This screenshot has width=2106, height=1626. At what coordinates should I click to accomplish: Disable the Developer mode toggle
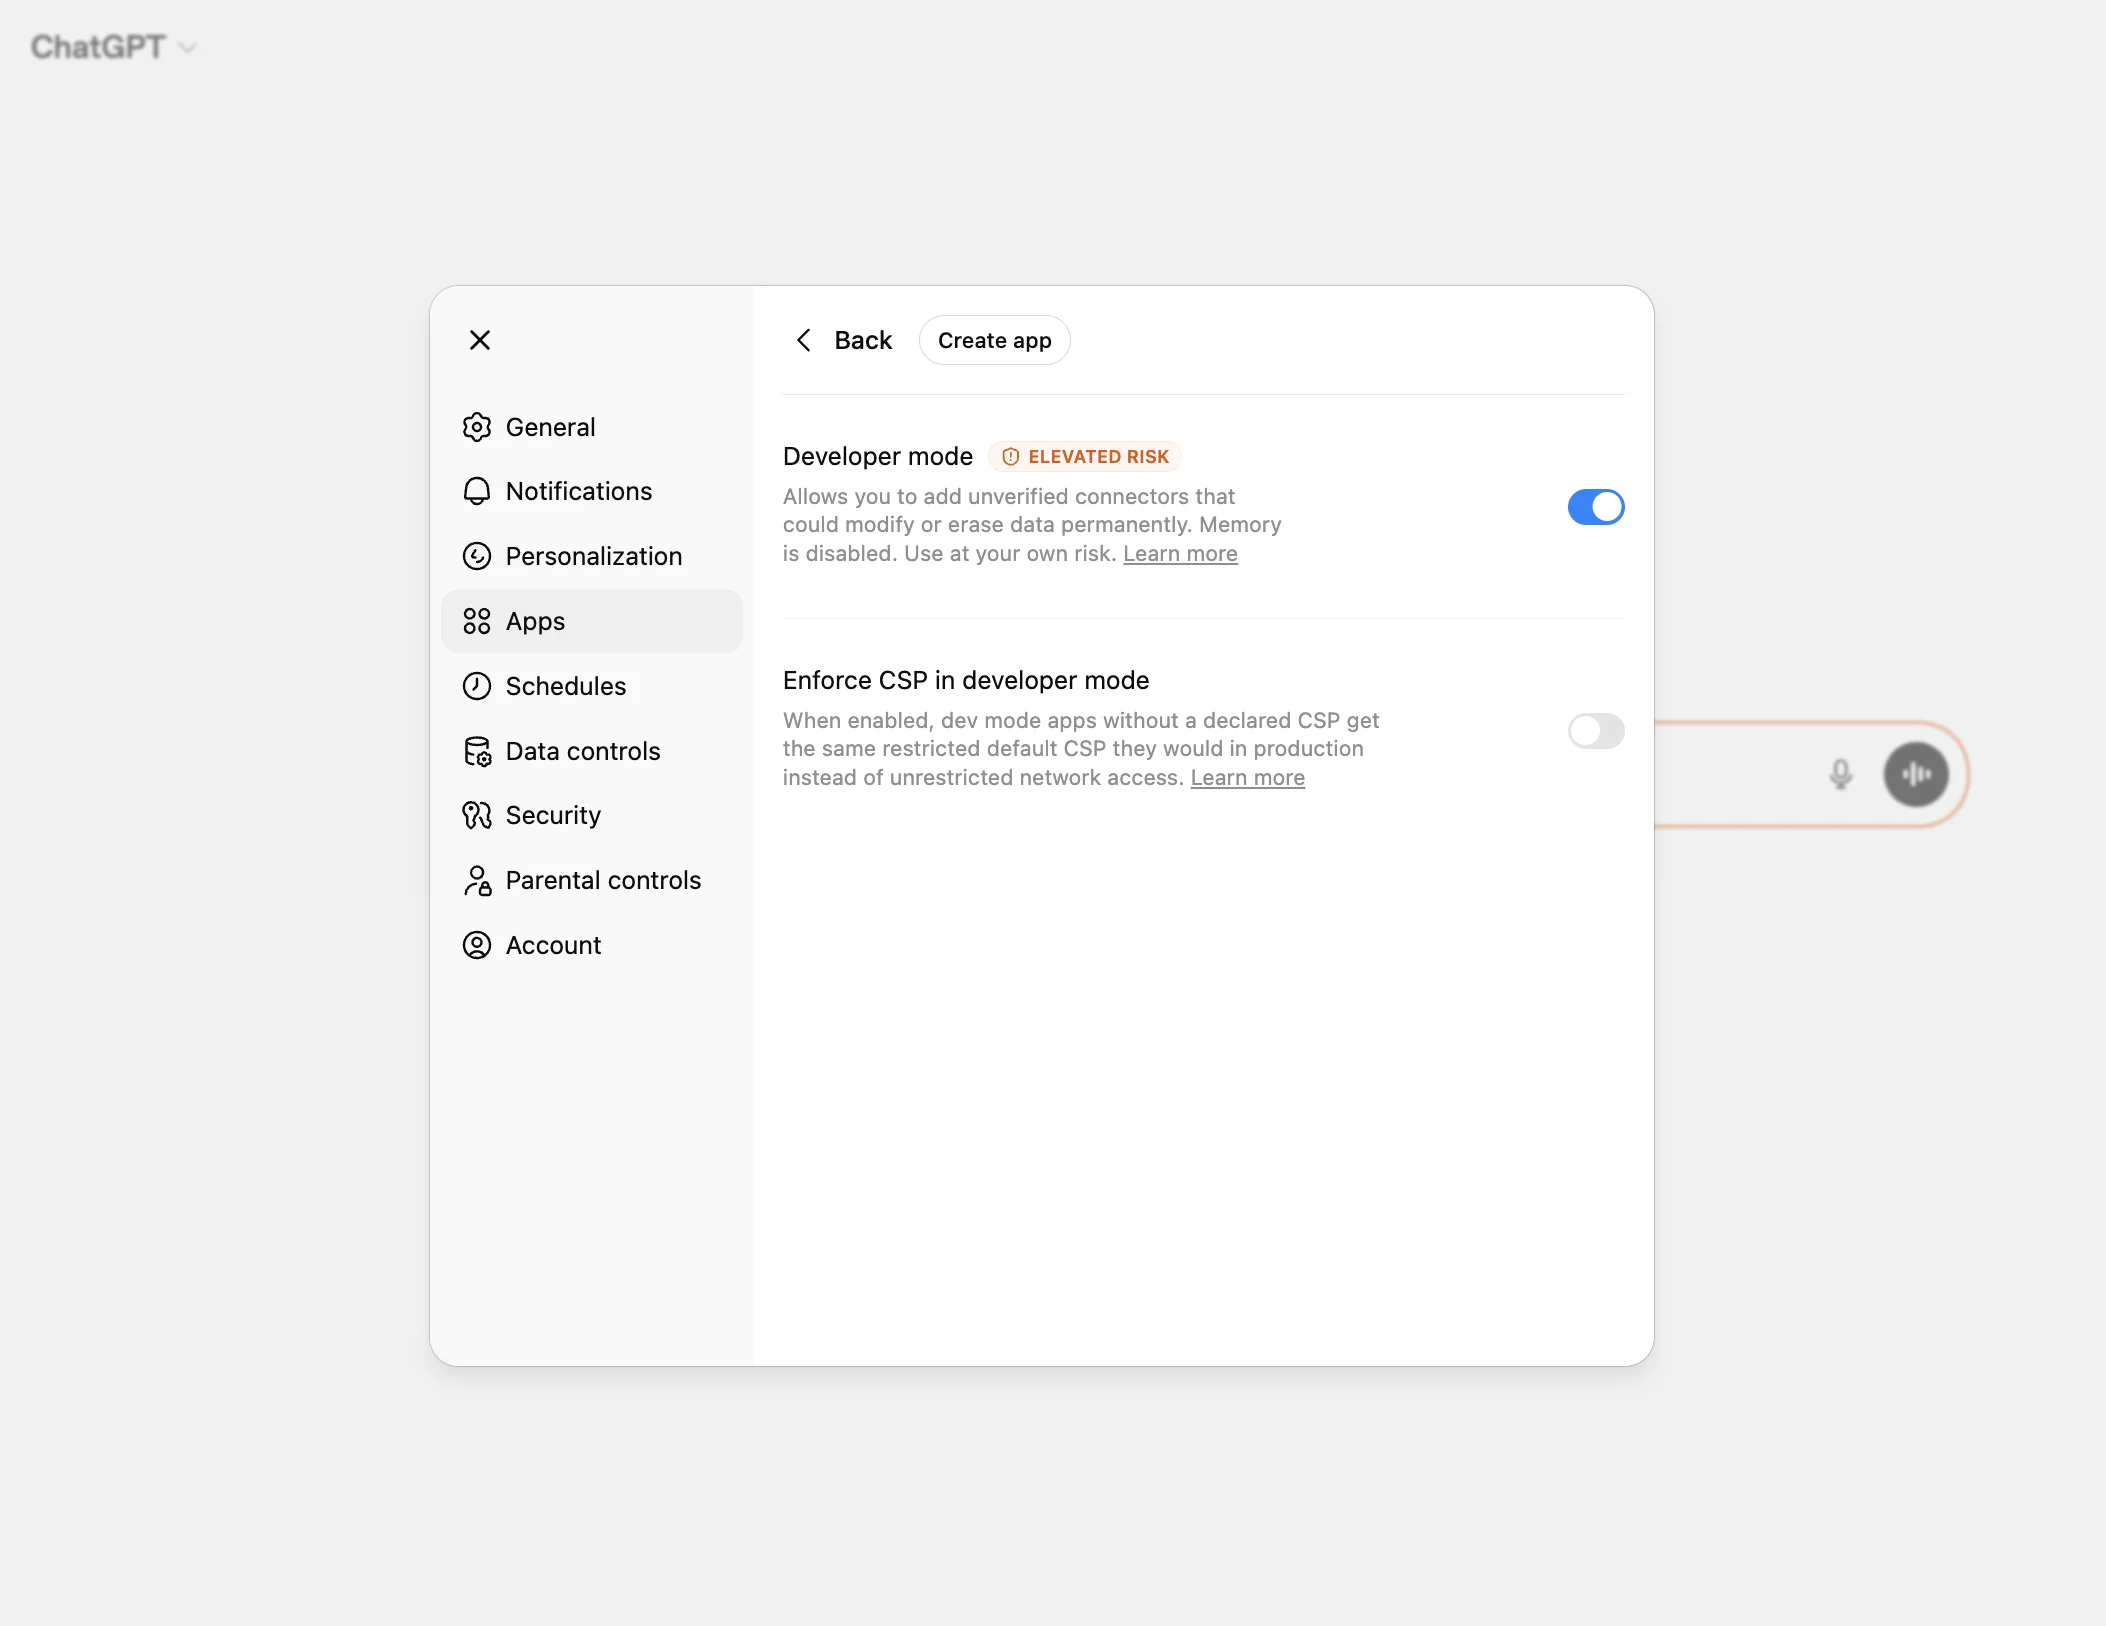pyautogui.click(x=1596, y=507)
